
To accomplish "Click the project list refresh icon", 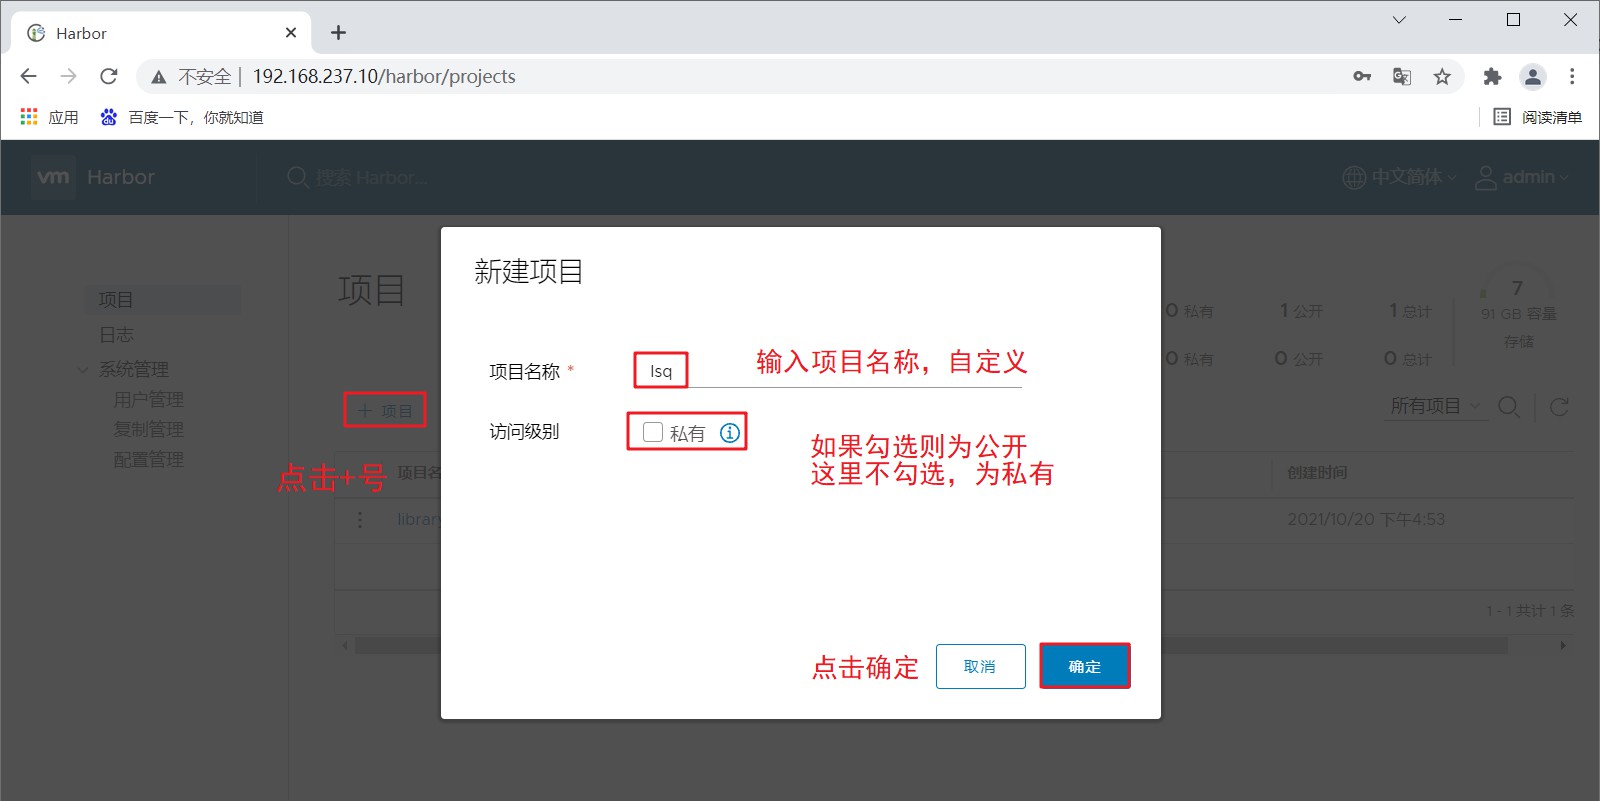I will 1559,406.
